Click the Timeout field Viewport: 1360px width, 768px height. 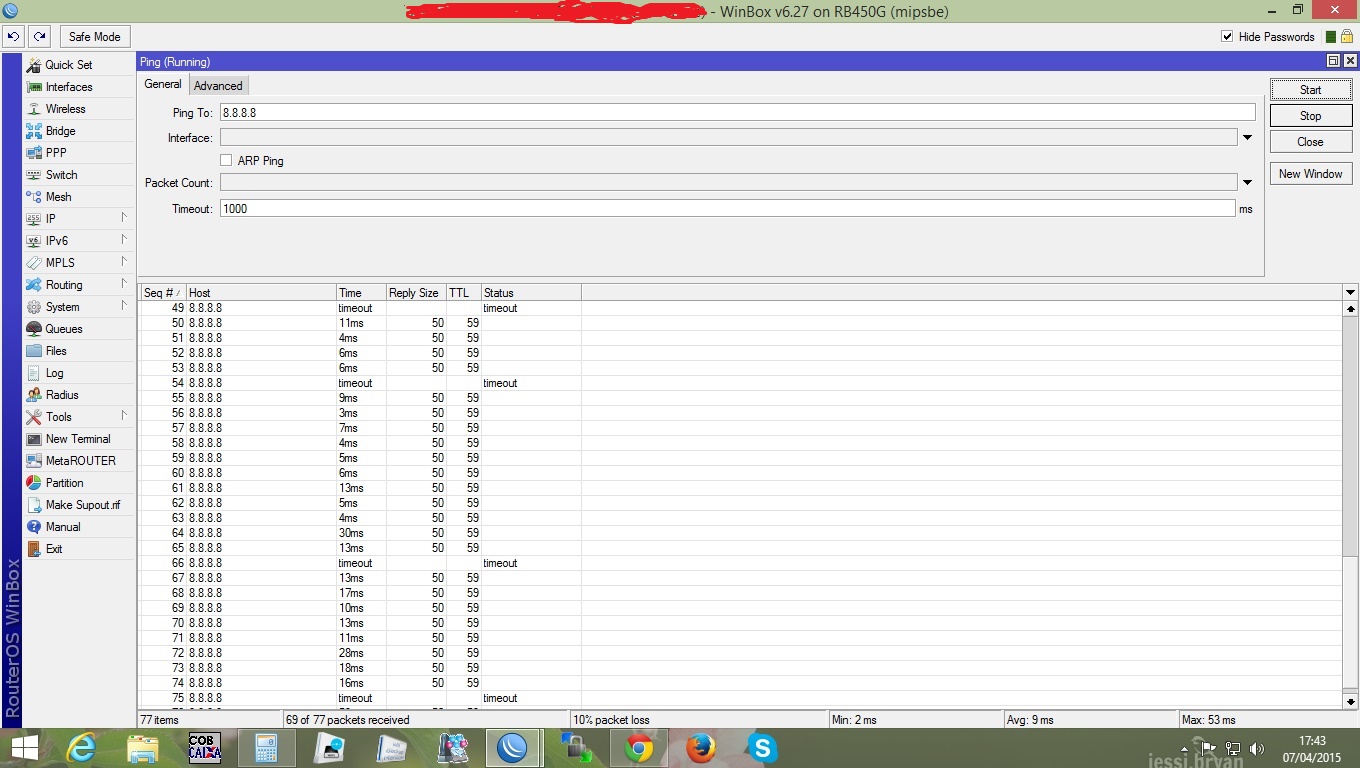pyautogui.click(x=727, y=209)
